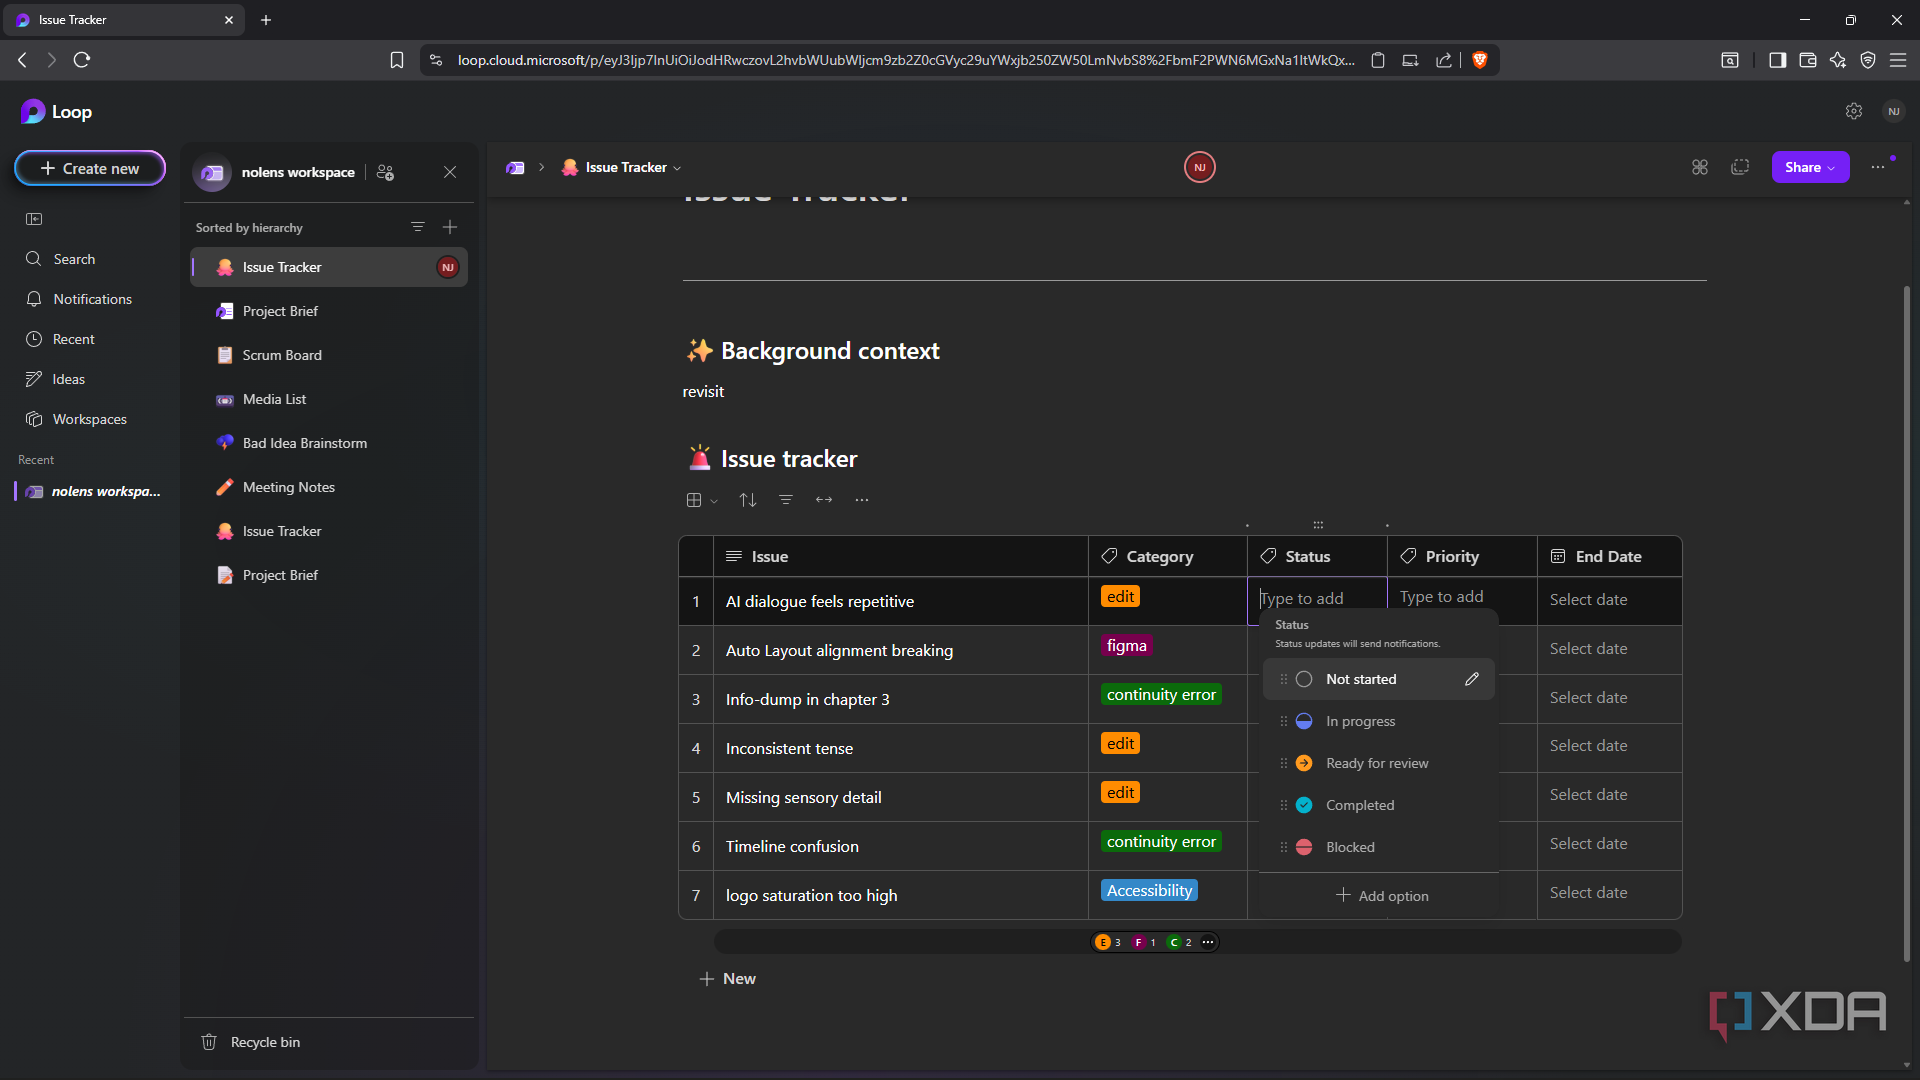Click Add option in status list

pos(1382,896)
